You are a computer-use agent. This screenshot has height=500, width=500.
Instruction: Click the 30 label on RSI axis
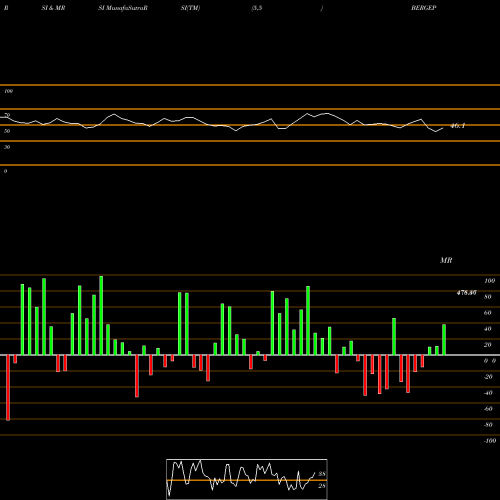pos(7,147)
